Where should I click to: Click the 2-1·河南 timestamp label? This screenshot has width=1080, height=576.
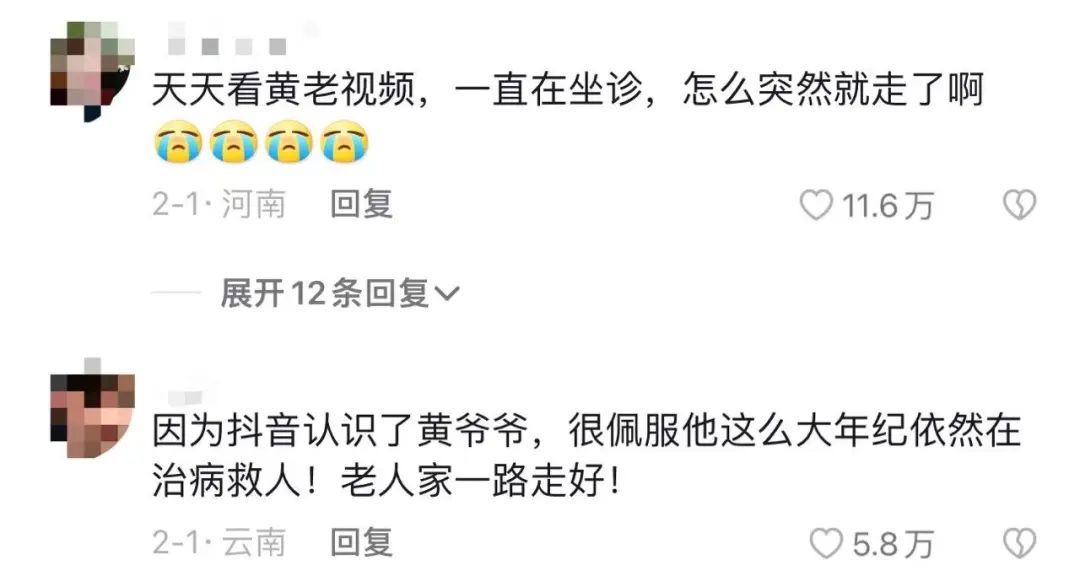click(x=218, y=205)
